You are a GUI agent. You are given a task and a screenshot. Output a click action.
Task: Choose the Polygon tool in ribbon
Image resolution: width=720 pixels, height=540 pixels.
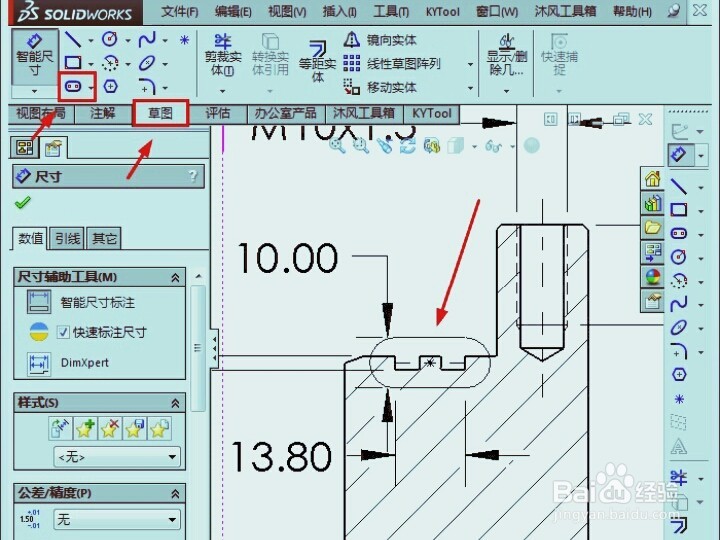[110, 86]
